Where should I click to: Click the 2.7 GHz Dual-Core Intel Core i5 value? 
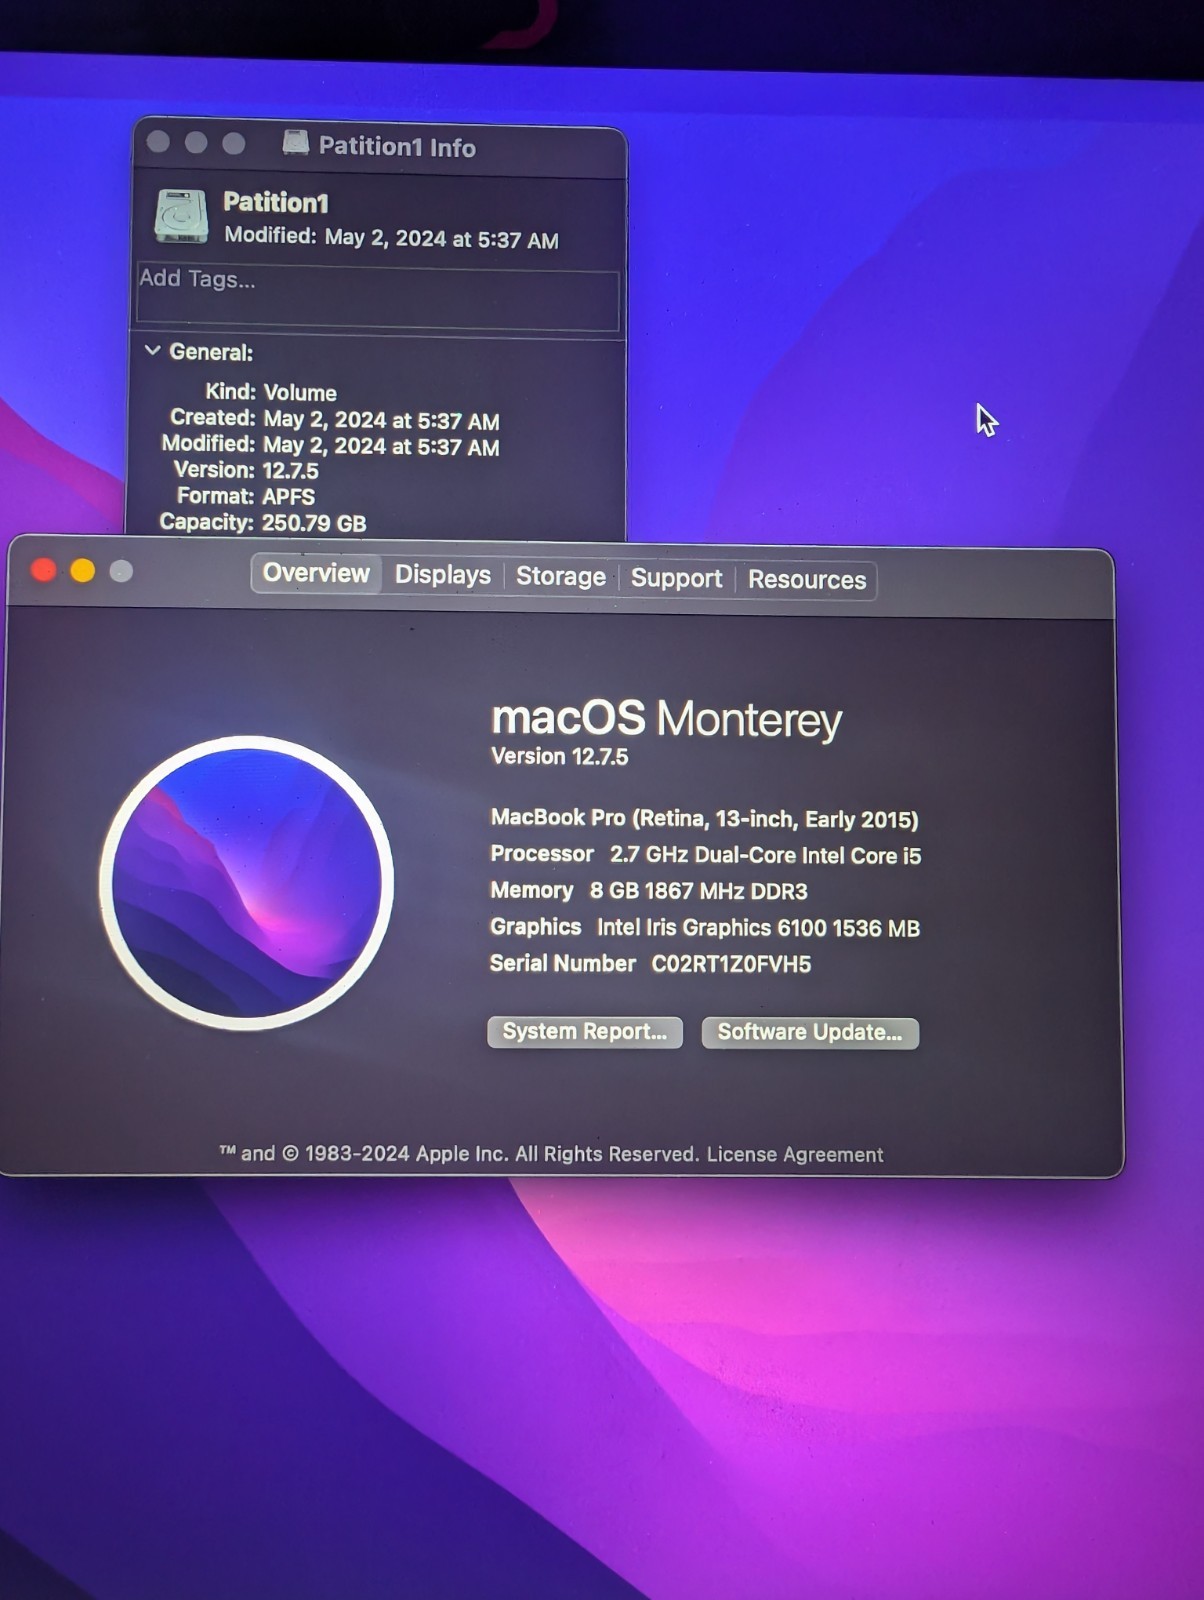click(x=765, y=856)
